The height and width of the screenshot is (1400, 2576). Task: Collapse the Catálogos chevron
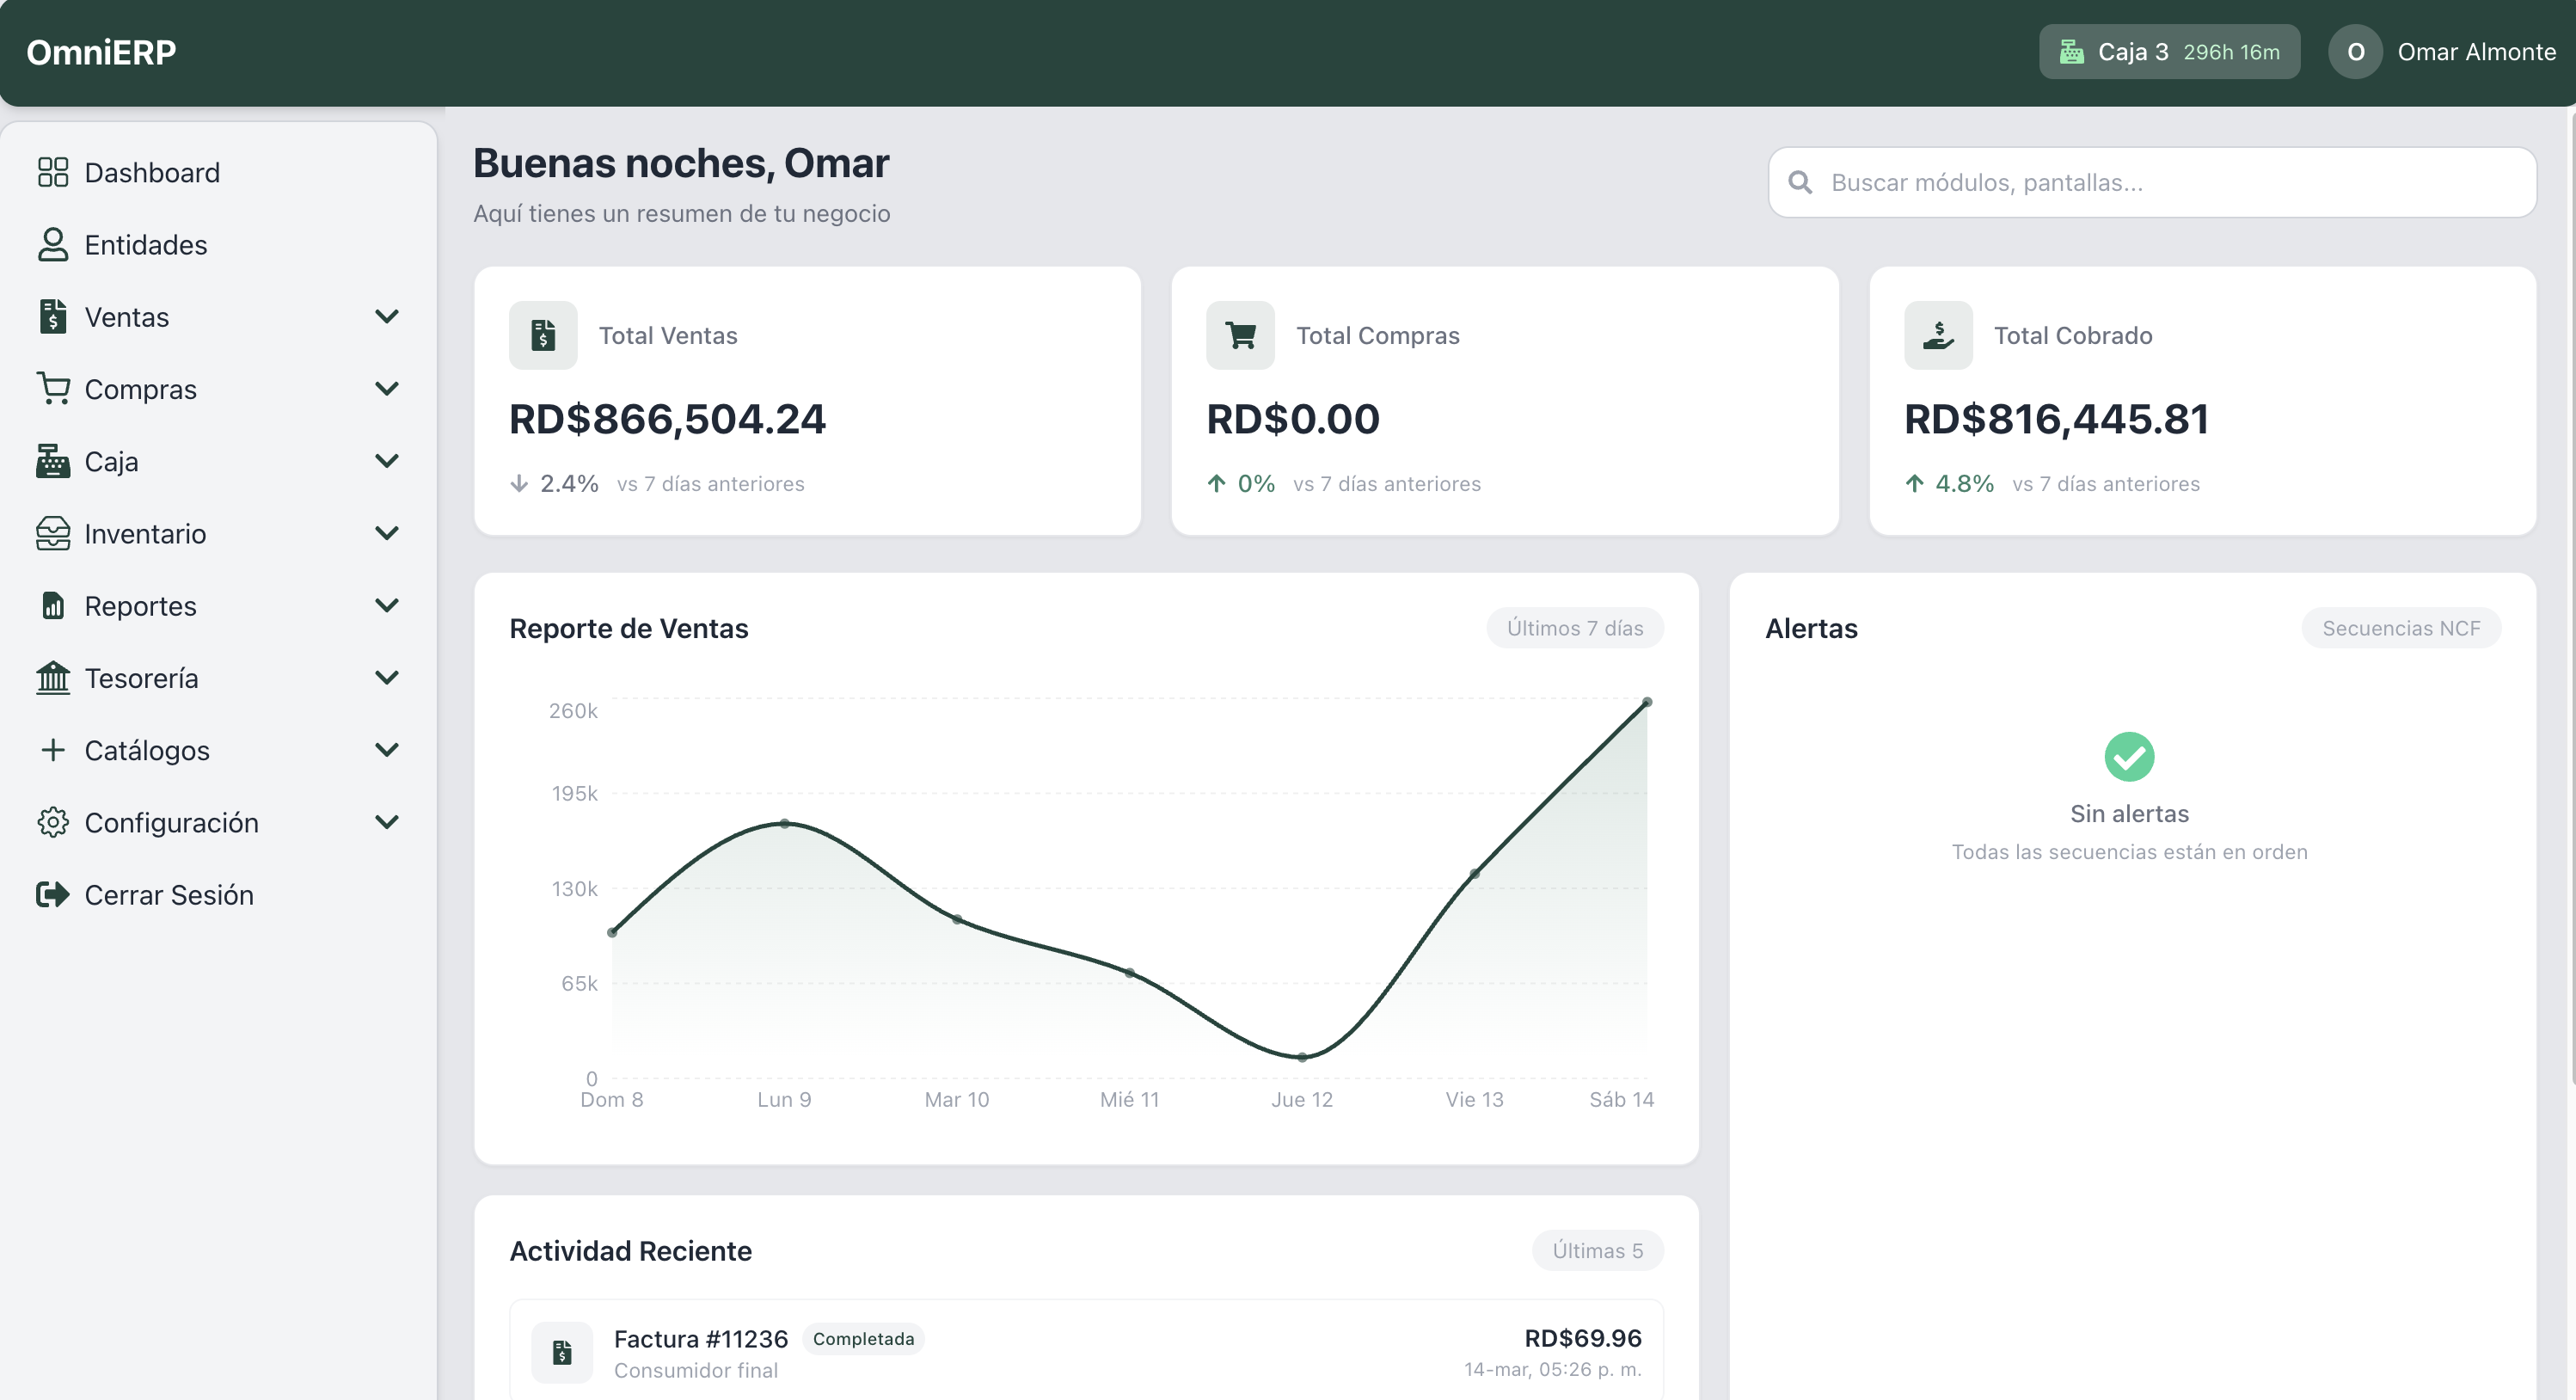tap(388, 749)
